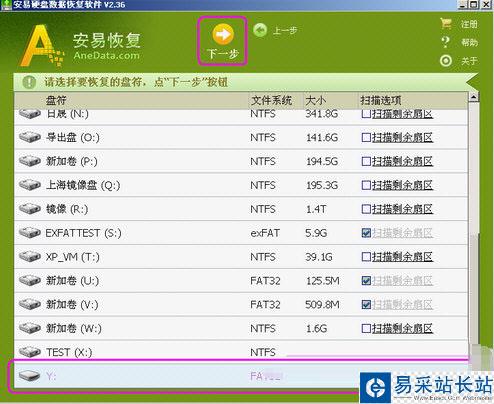The width and height of the screenshot is (494, 404).
Task: Open help via the question mark icon
Action: tap(445, 42)
